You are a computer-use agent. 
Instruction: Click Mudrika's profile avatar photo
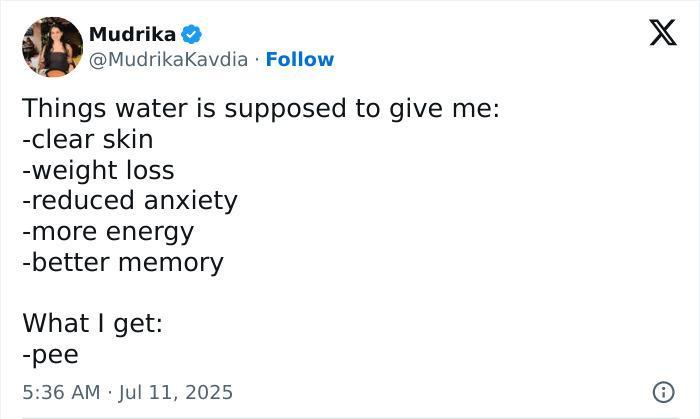pyautogui.click(x=51, y=46)
